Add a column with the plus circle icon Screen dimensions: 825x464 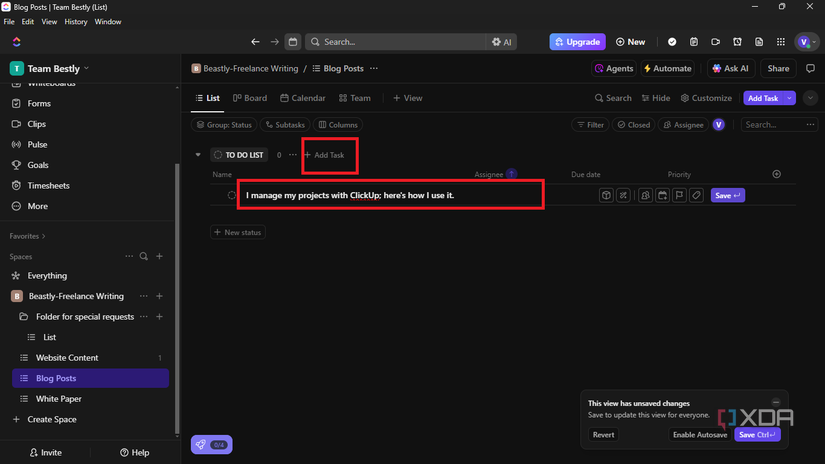(x=777, y=174)
